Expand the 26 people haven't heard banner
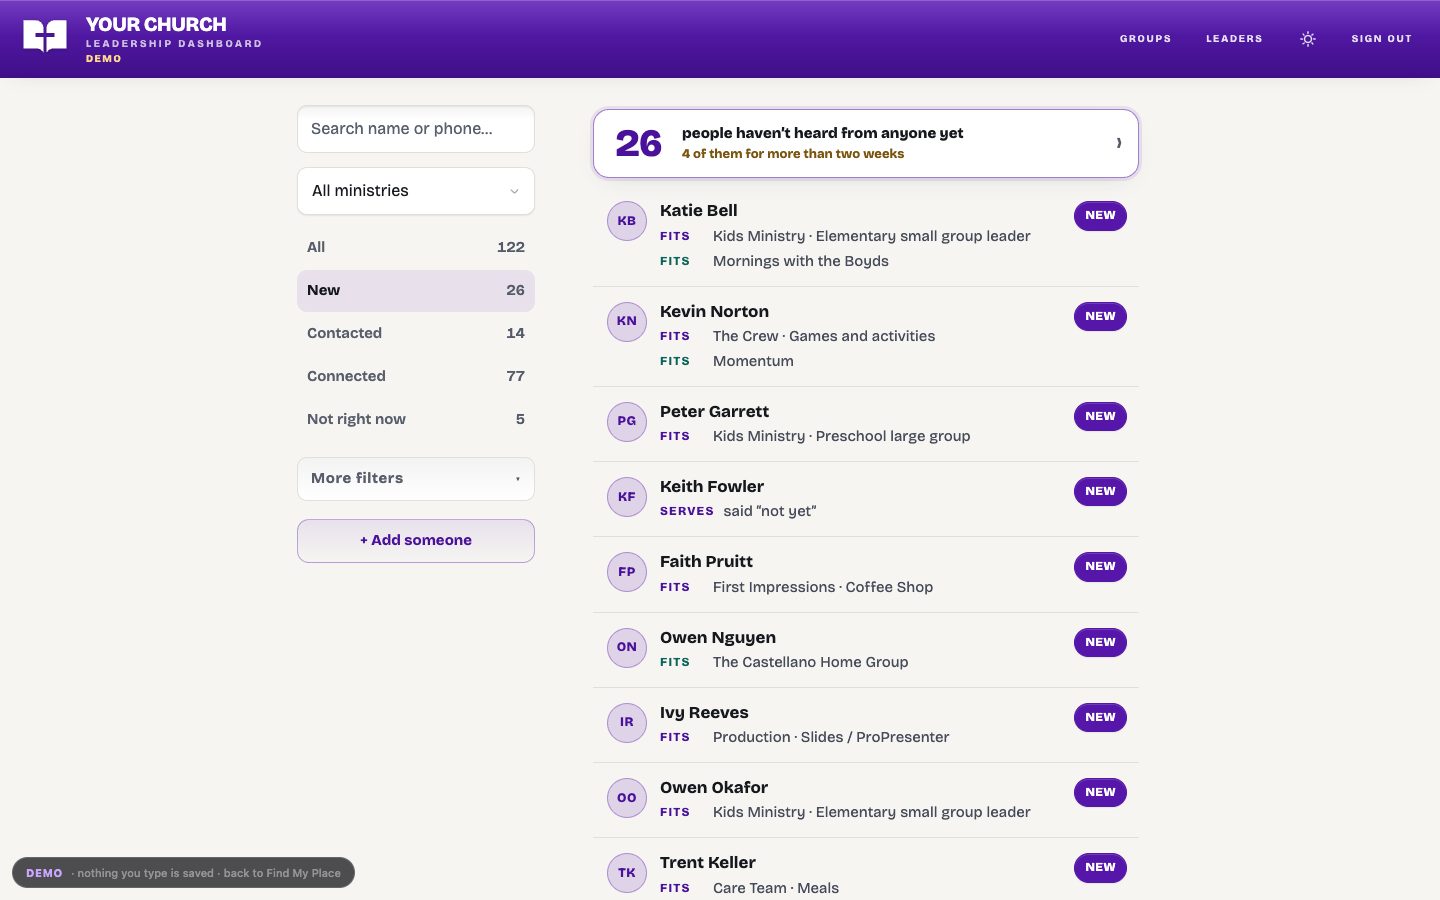1440x900 pixels. coord(866,144)
